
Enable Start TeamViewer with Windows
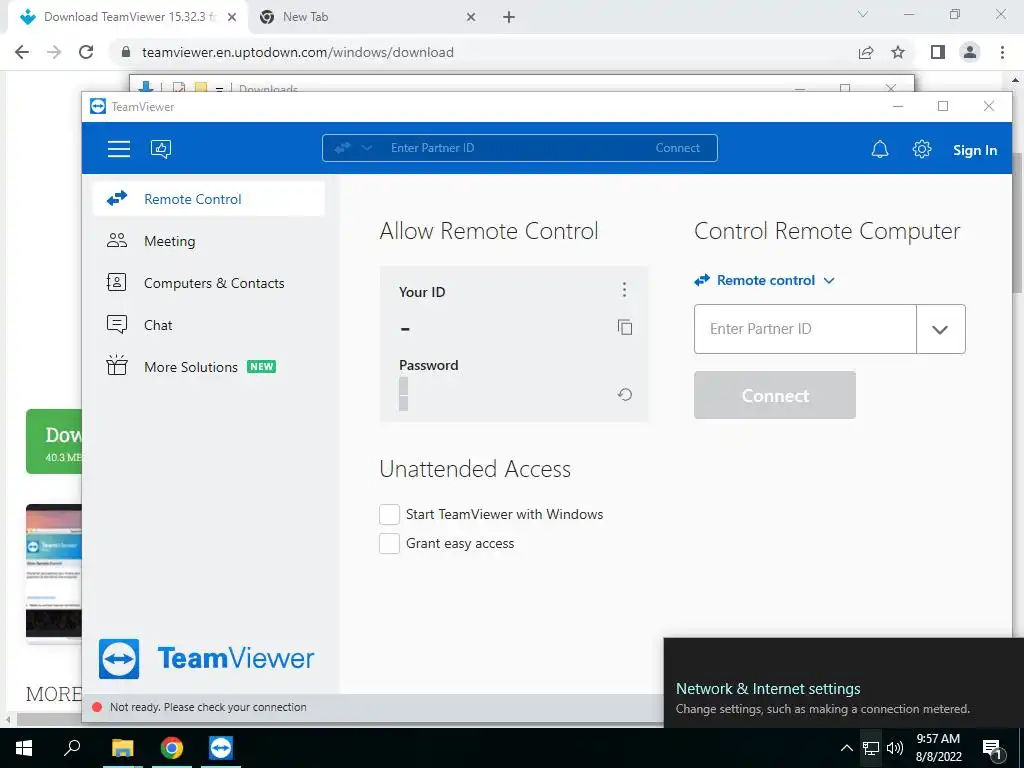(x=389, y=515)
